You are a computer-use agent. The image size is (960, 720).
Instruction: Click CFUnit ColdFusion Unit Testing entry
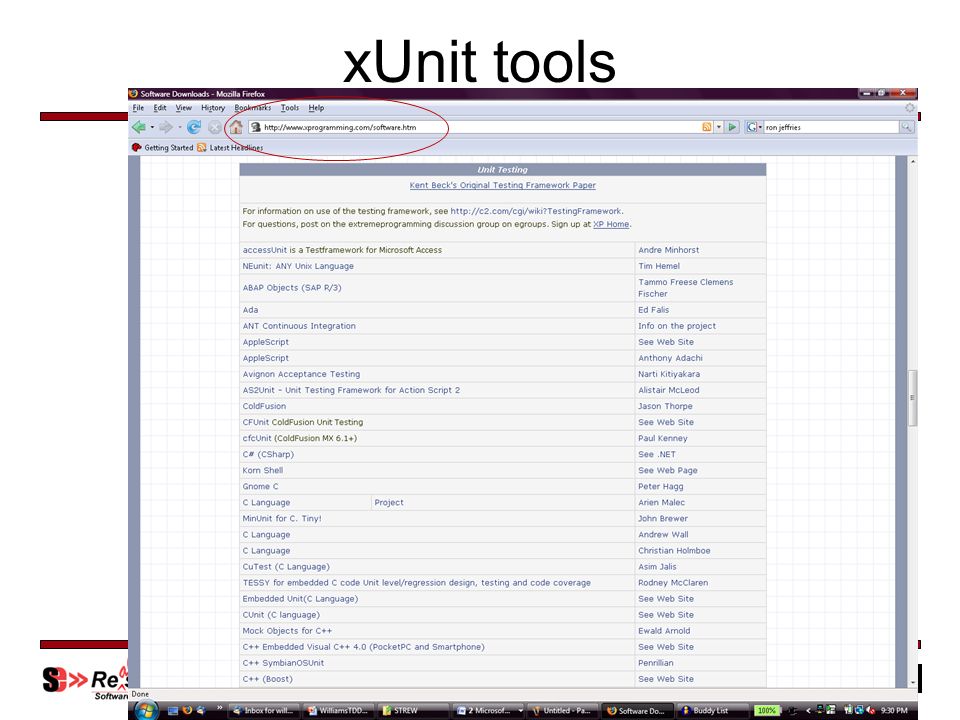[x=302, y=422]
